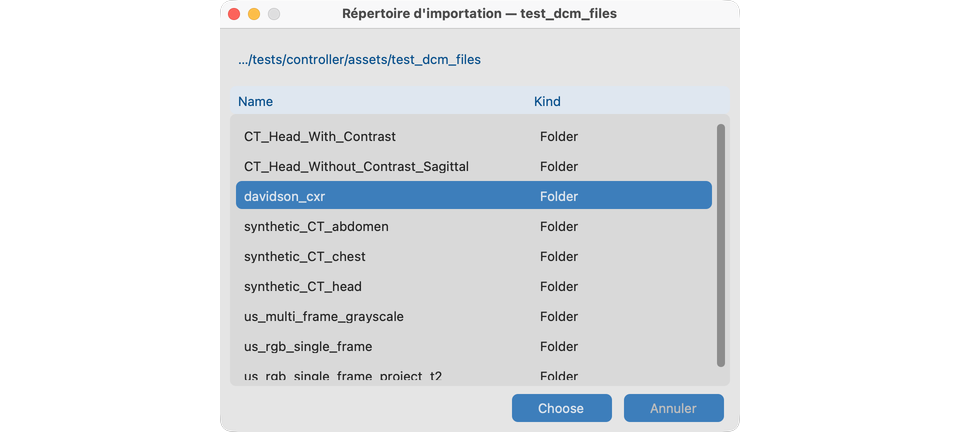The height and width of the screenshot is (432, 960).
Task: Click the disabled gray zoom window button
Action: click(x=274, y=13)
